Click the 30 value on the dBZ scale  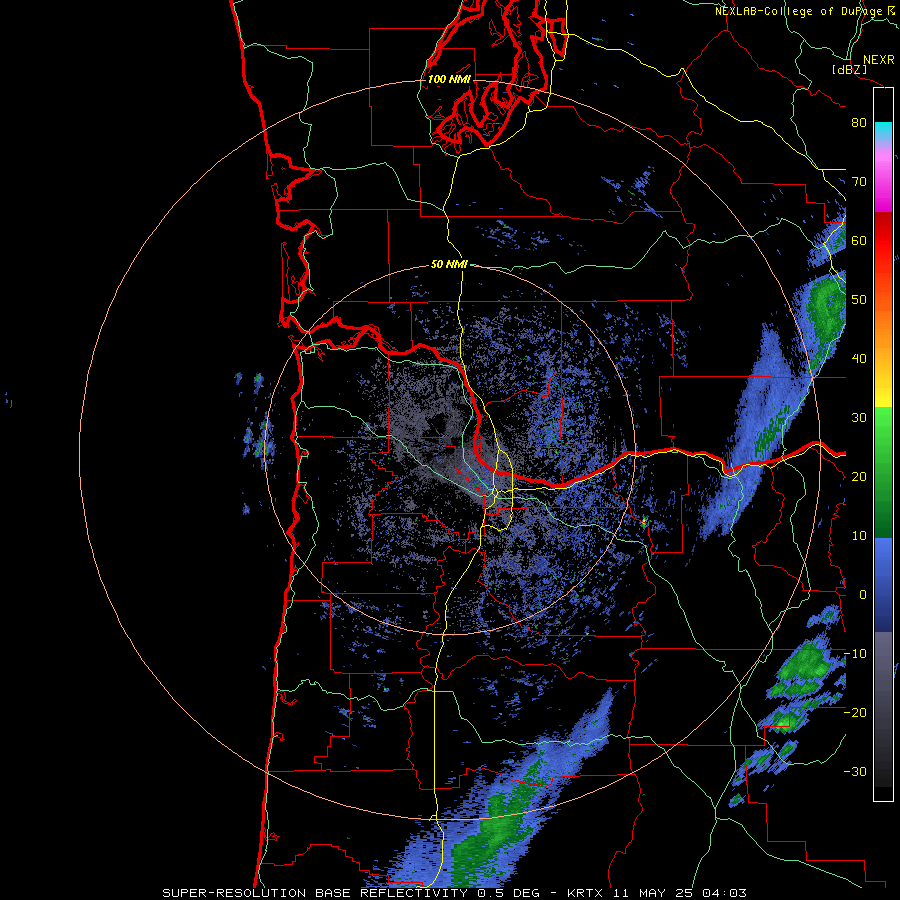click(x=859, y=417)
